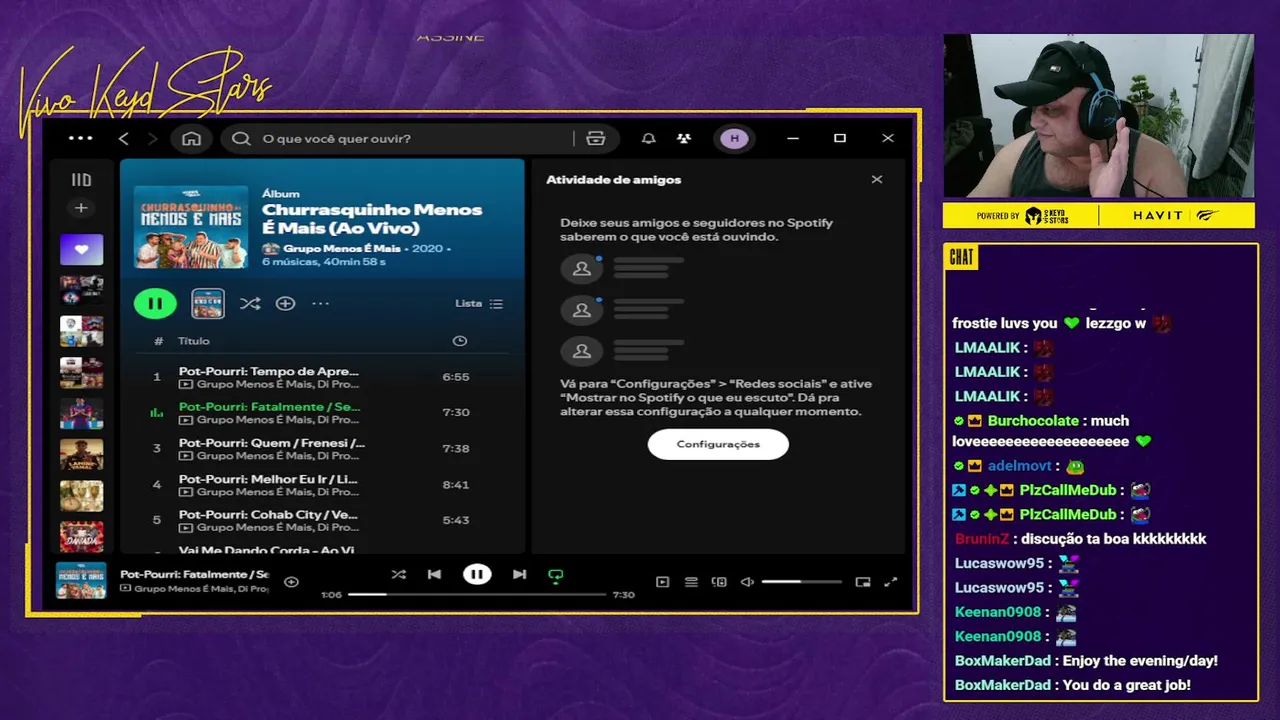This screenshot has width=1280, height=720.
Task: Open artist link Grupo Menos É Mais in header
Action: (x=341, y=248)
